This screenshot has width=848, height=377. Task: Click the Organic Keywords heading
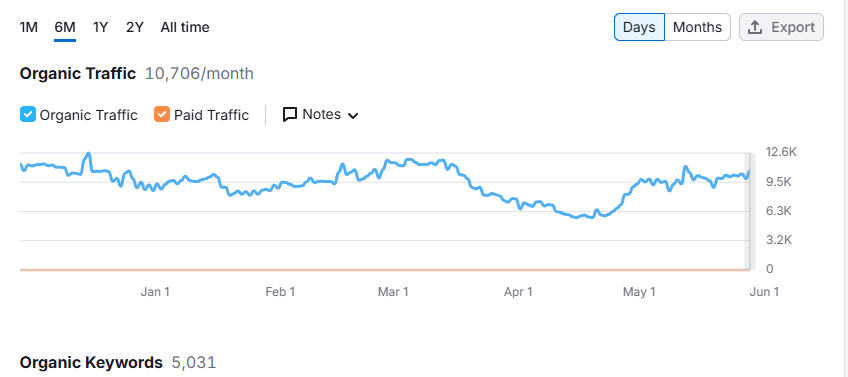tap(91, 362)
